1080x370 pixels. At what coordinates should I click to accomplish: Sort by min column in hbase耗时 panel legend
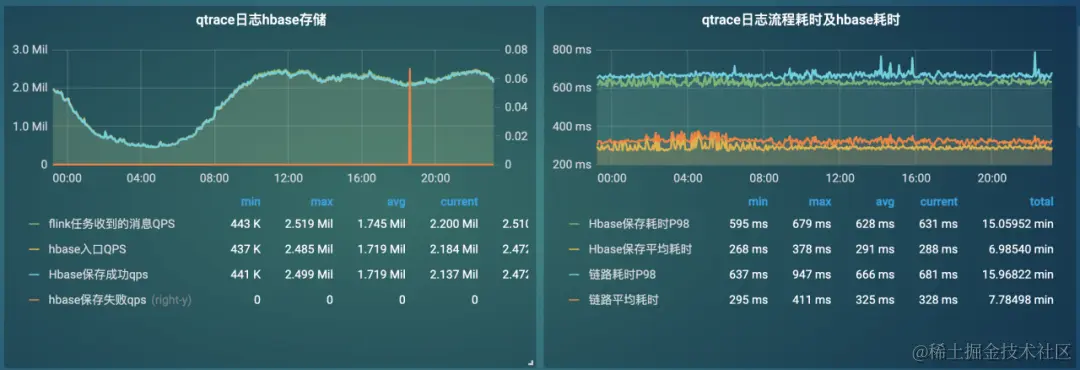tap(758, 202)
